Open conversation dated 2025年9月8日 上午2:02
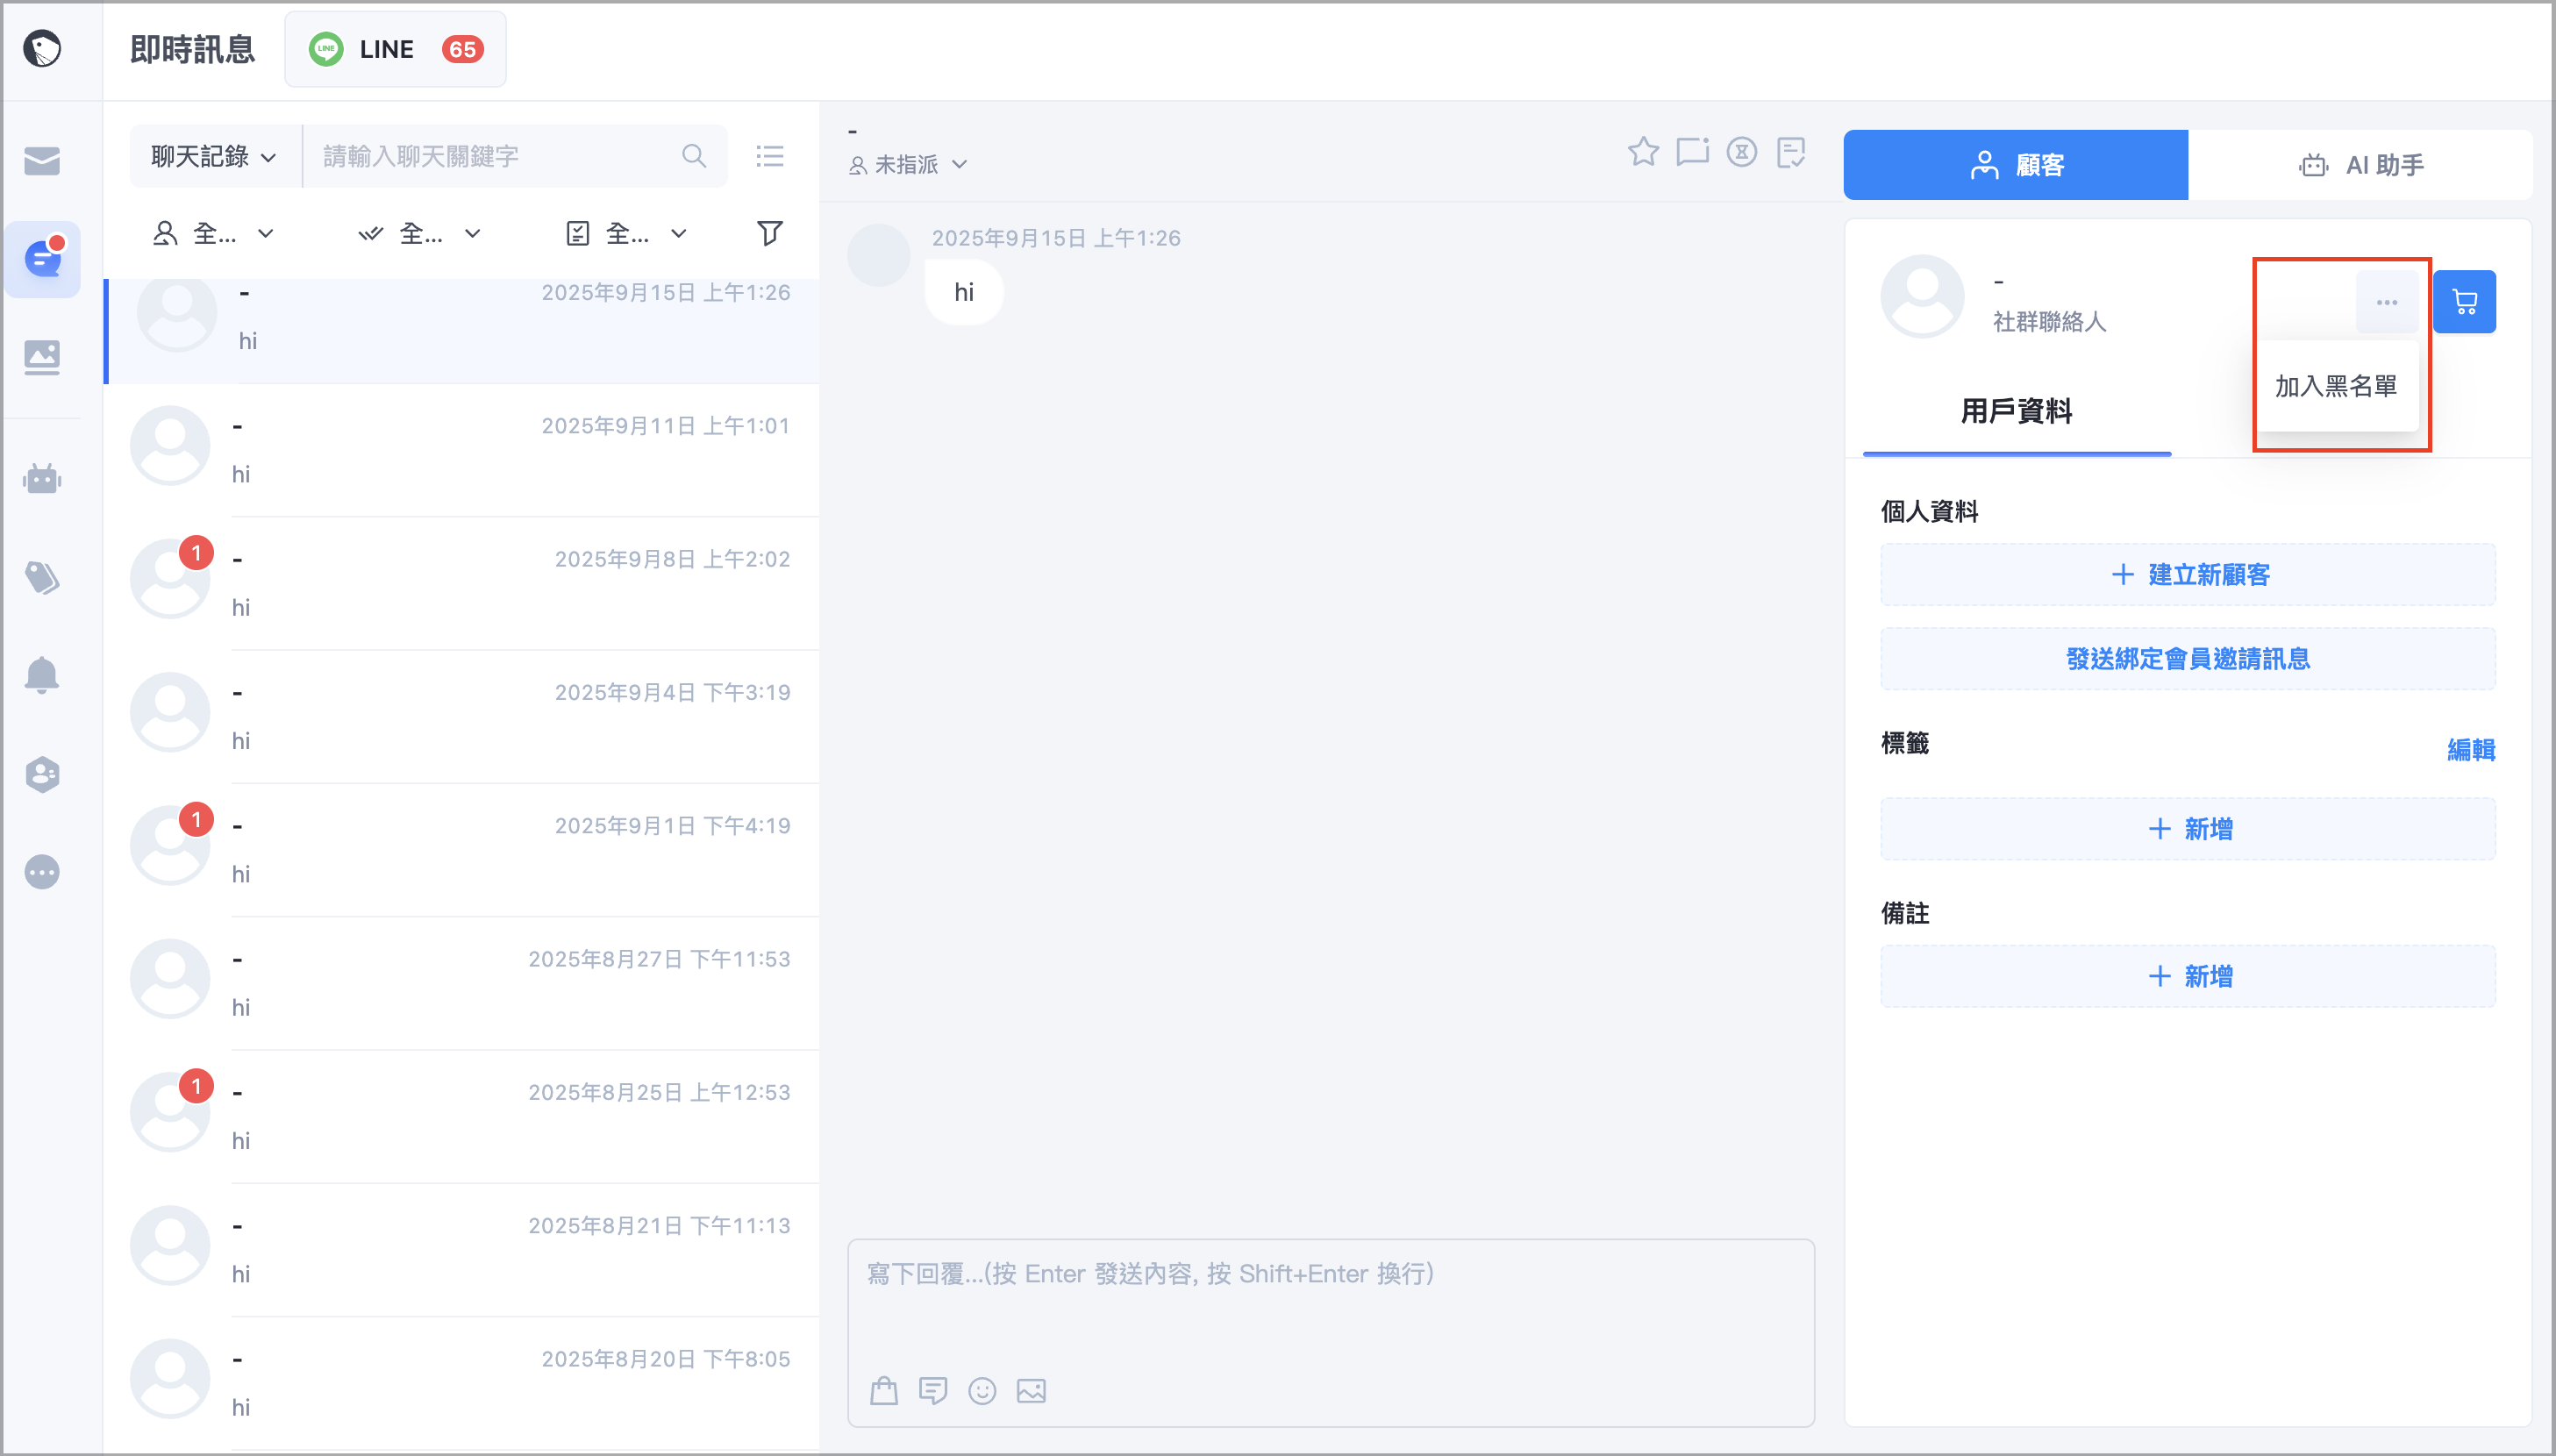 (462, 583)
